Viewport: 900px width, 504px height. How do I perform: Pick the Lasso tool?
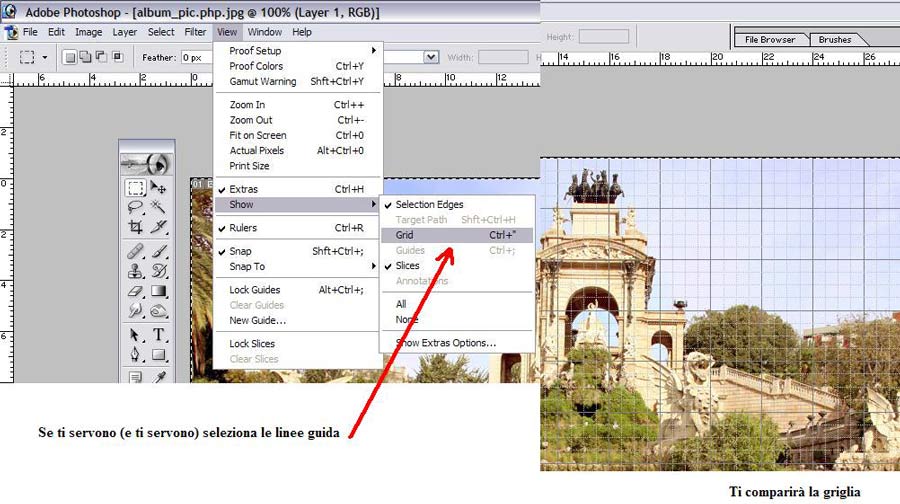pyautogui.click(x=135, y=207)
